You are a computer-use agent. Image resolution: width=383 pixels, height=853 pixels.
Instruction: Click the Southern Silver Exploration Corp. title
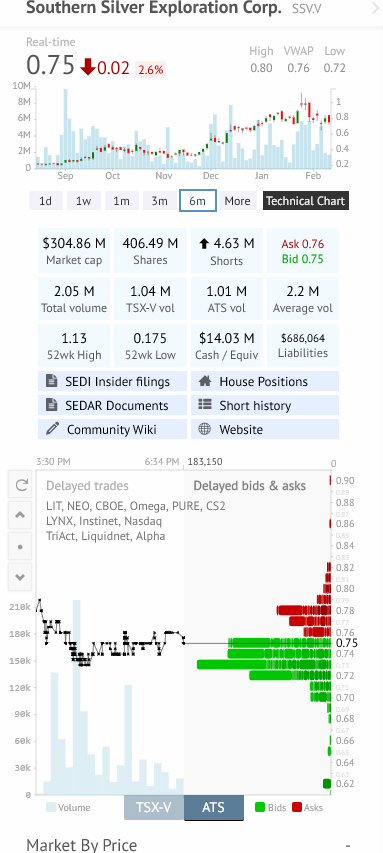pos(154,8)
